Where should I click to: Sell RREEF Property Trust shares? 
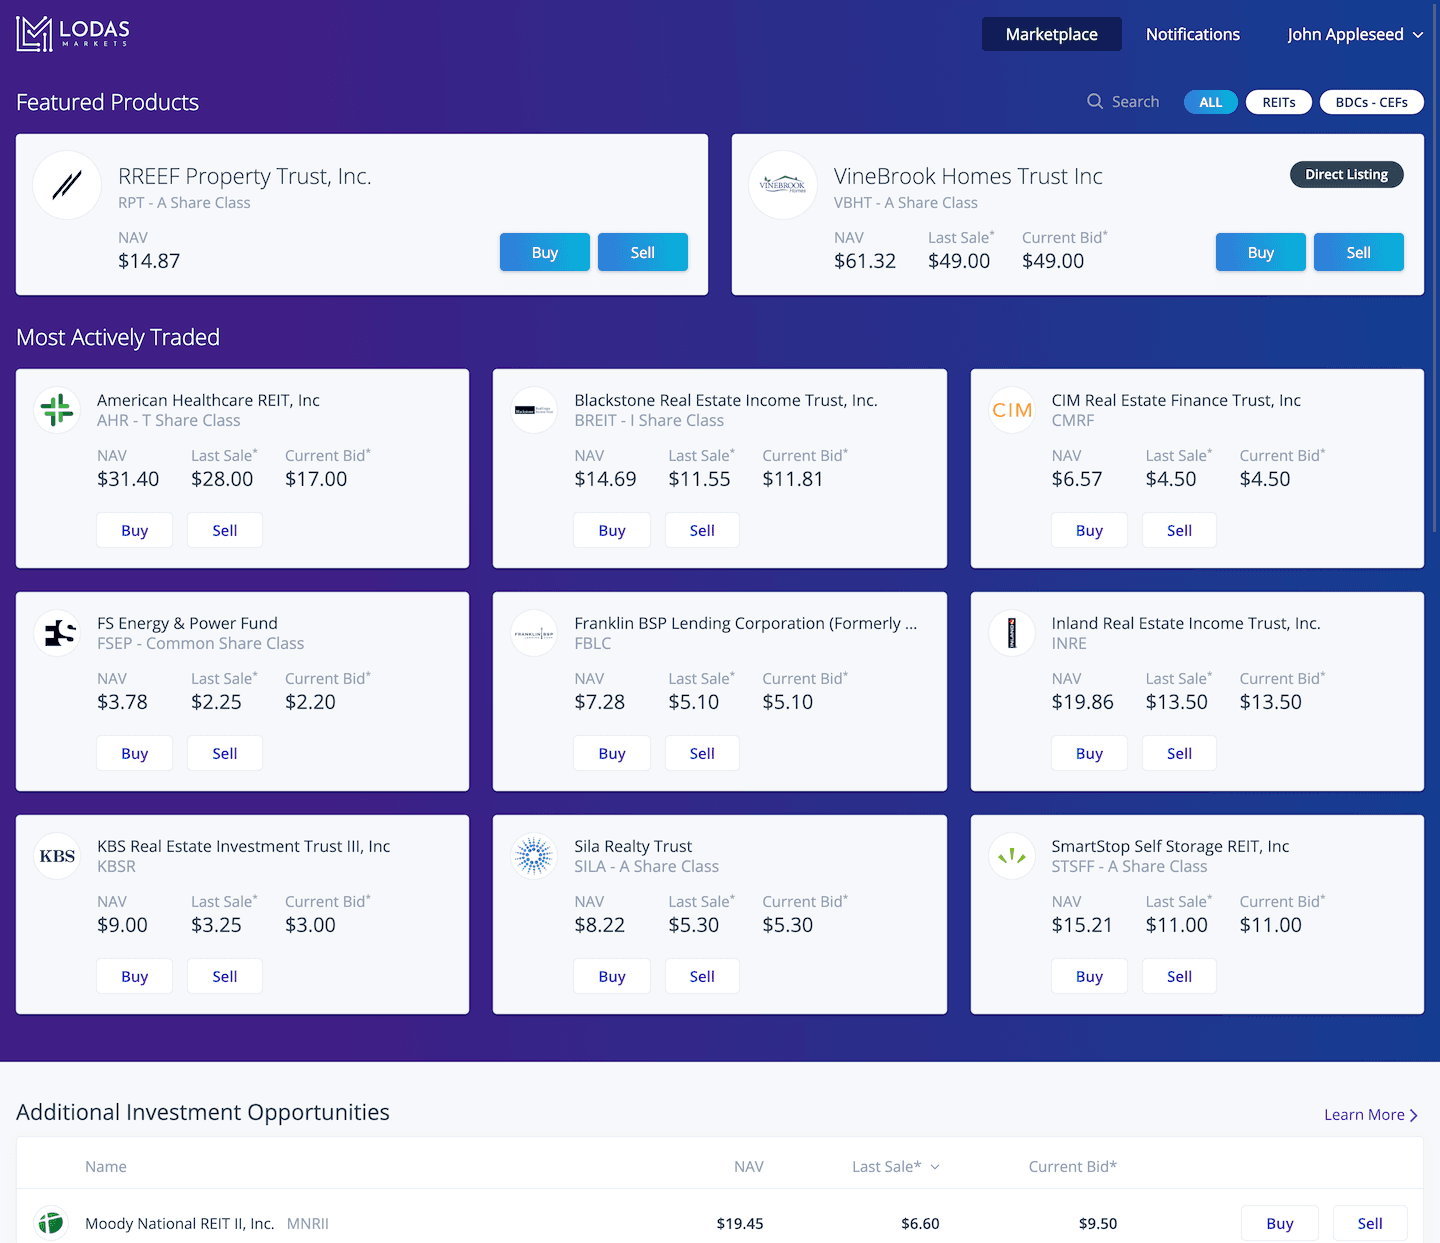(x=643, y=252)
